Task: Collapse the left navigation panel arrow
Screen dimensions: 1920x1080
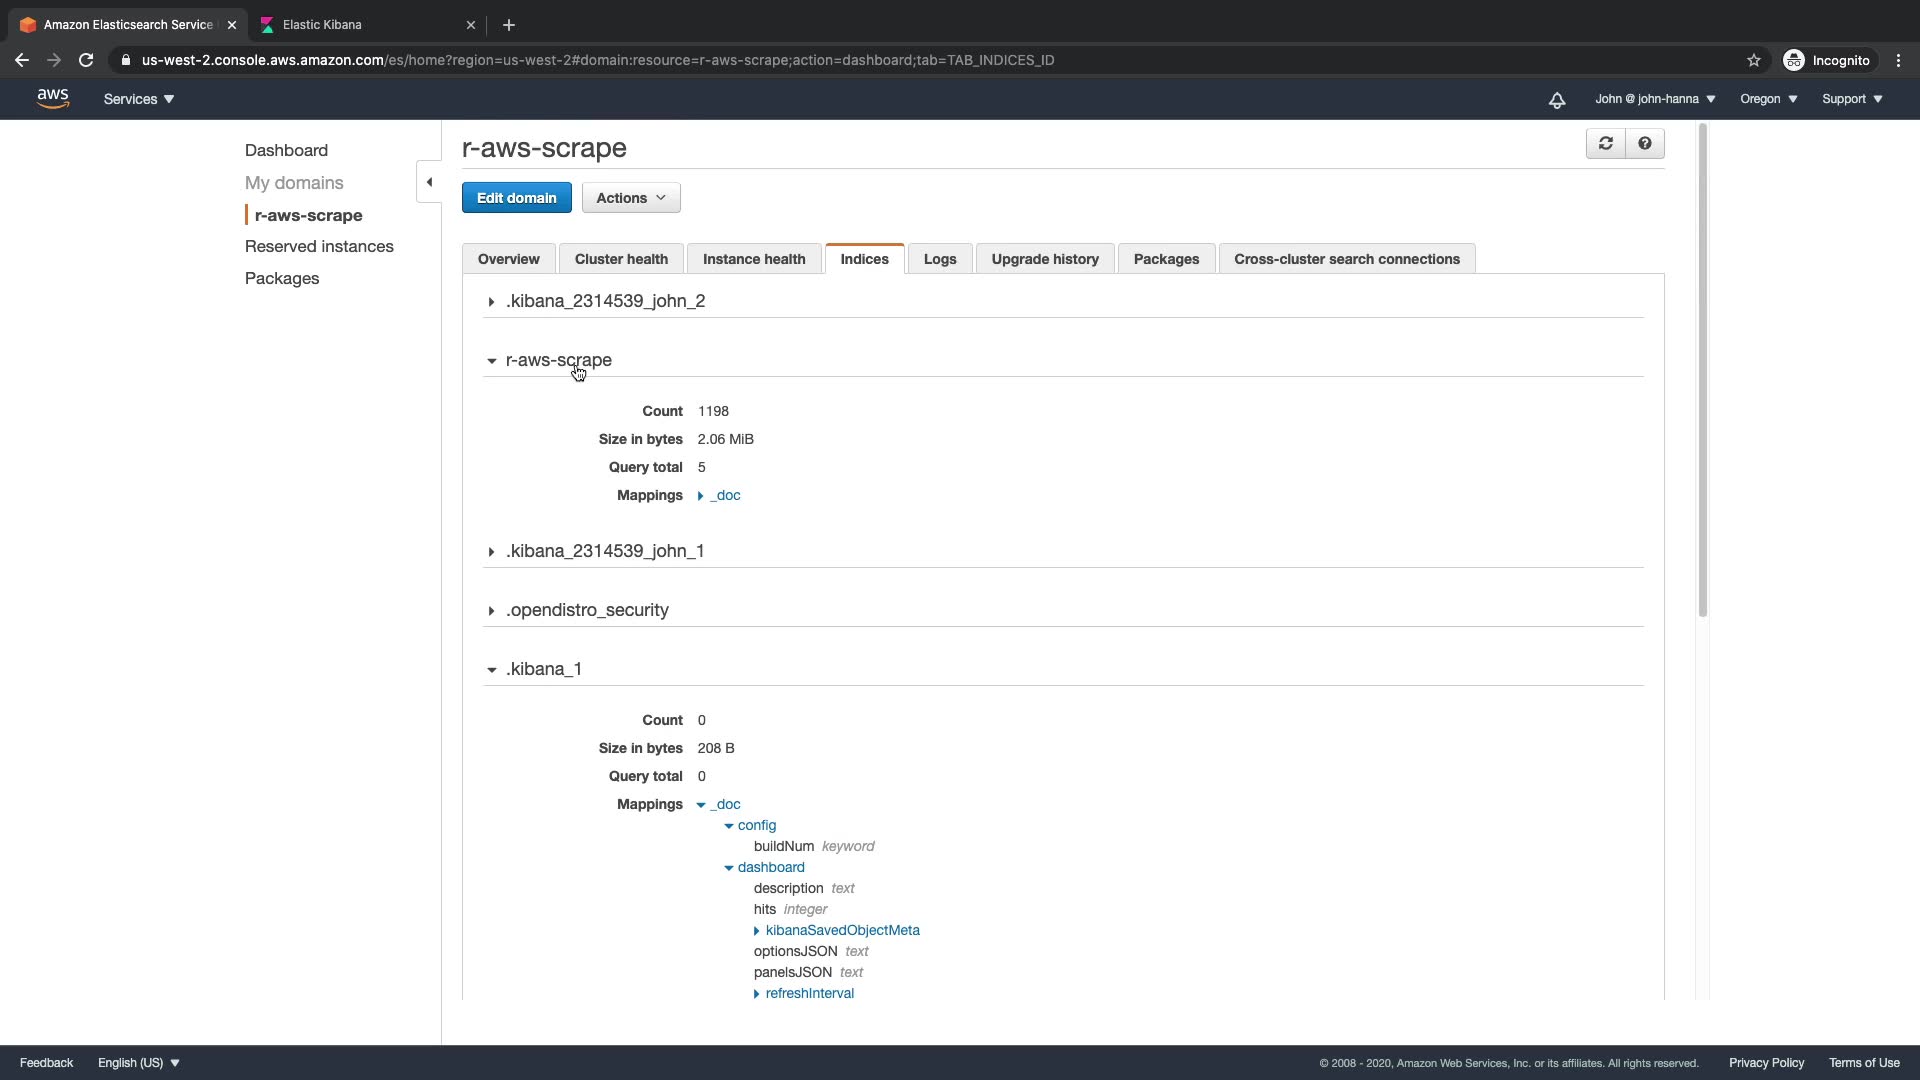Action: [x=429, y=182]
